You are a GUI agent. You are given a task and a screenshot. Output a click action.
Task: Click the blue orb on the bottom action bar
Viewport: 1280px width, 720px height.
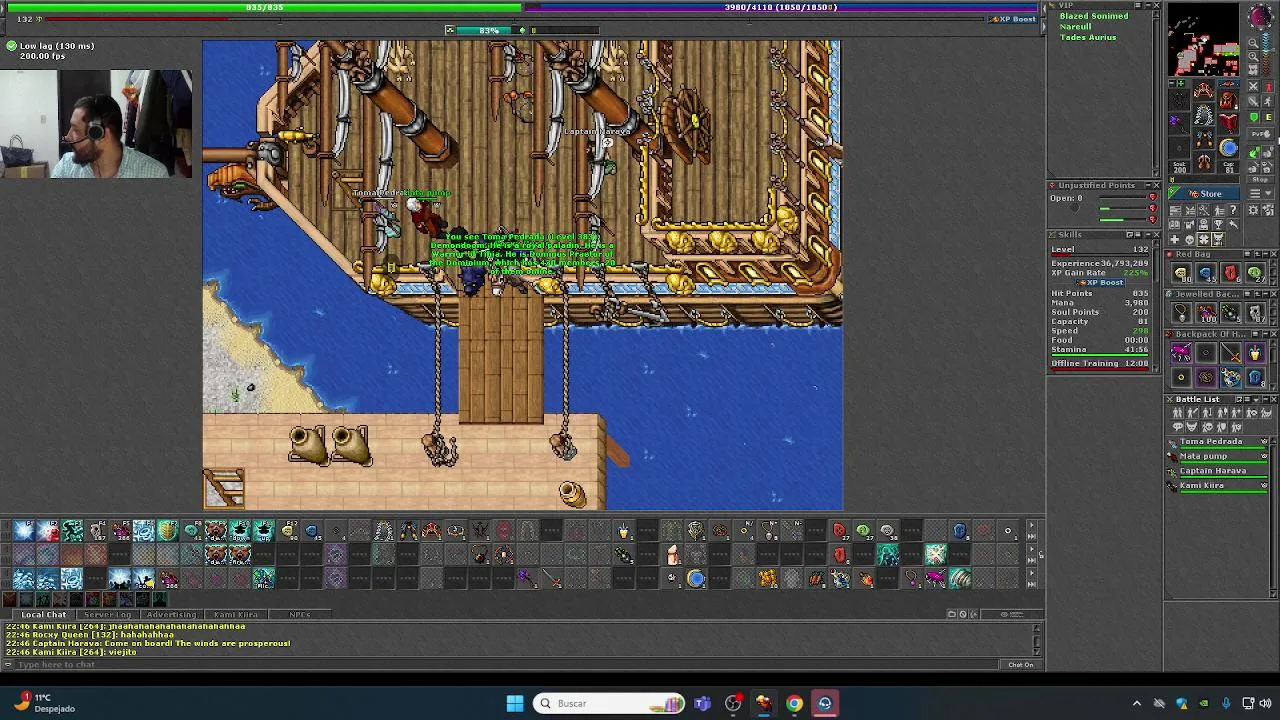(x=696, y=578)
